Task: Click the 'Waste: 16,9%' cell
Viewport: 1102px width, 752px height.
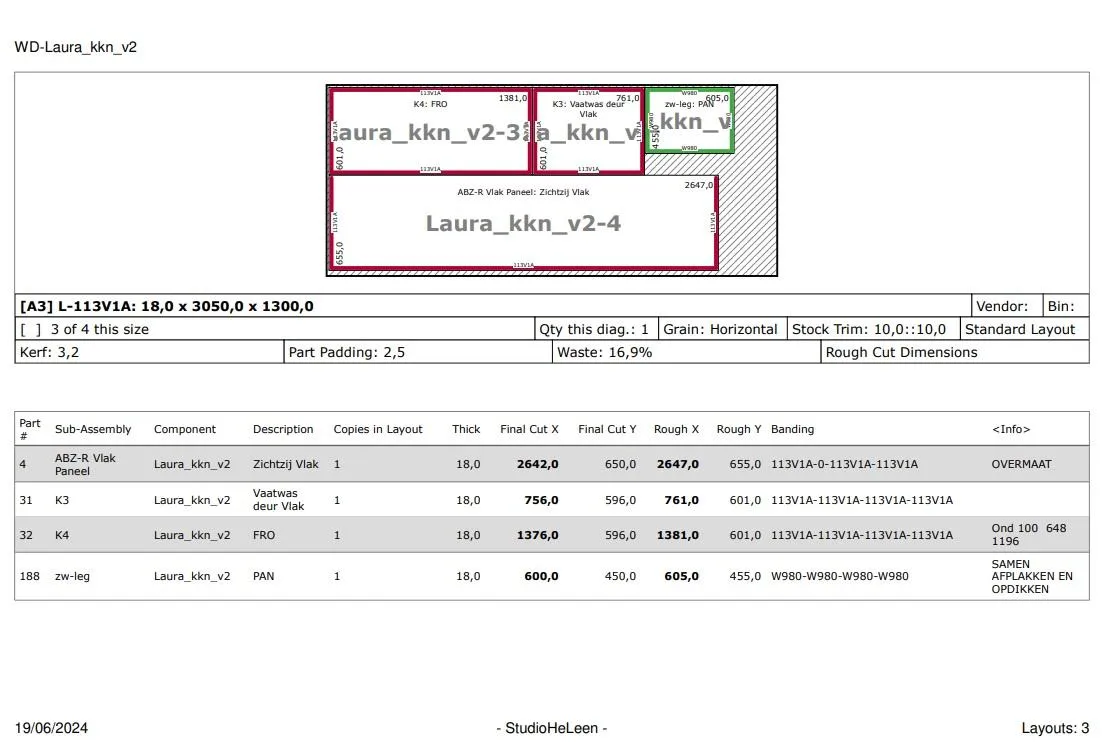Action: point(687,353)
